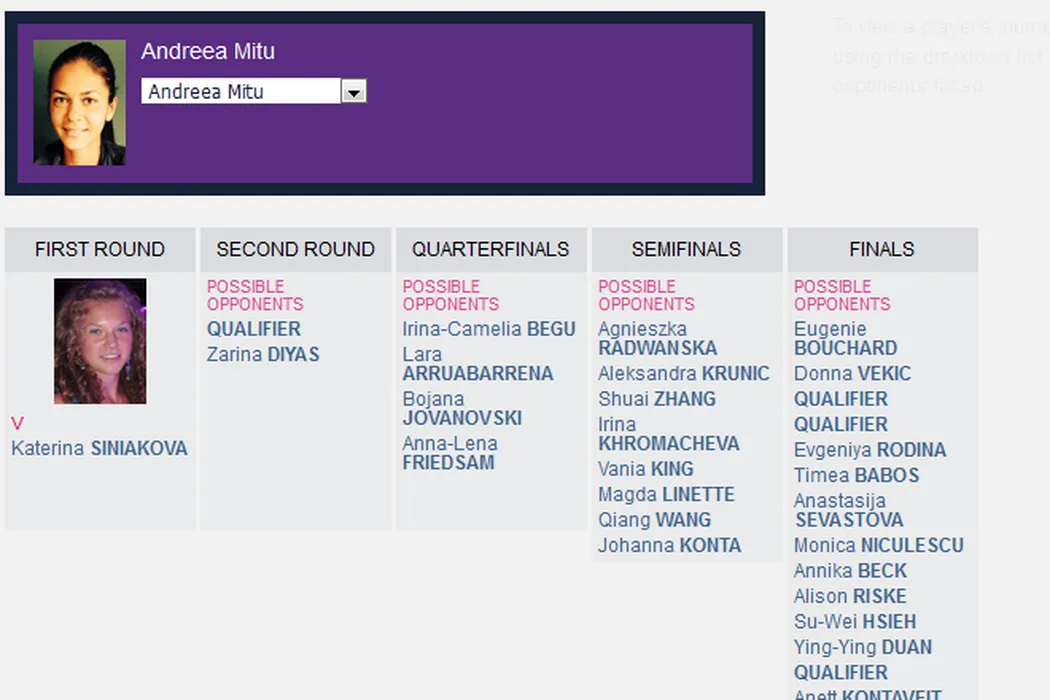1050x700 pixels.
Task: Select the Second Round column header
Action: tap(295, 249)
